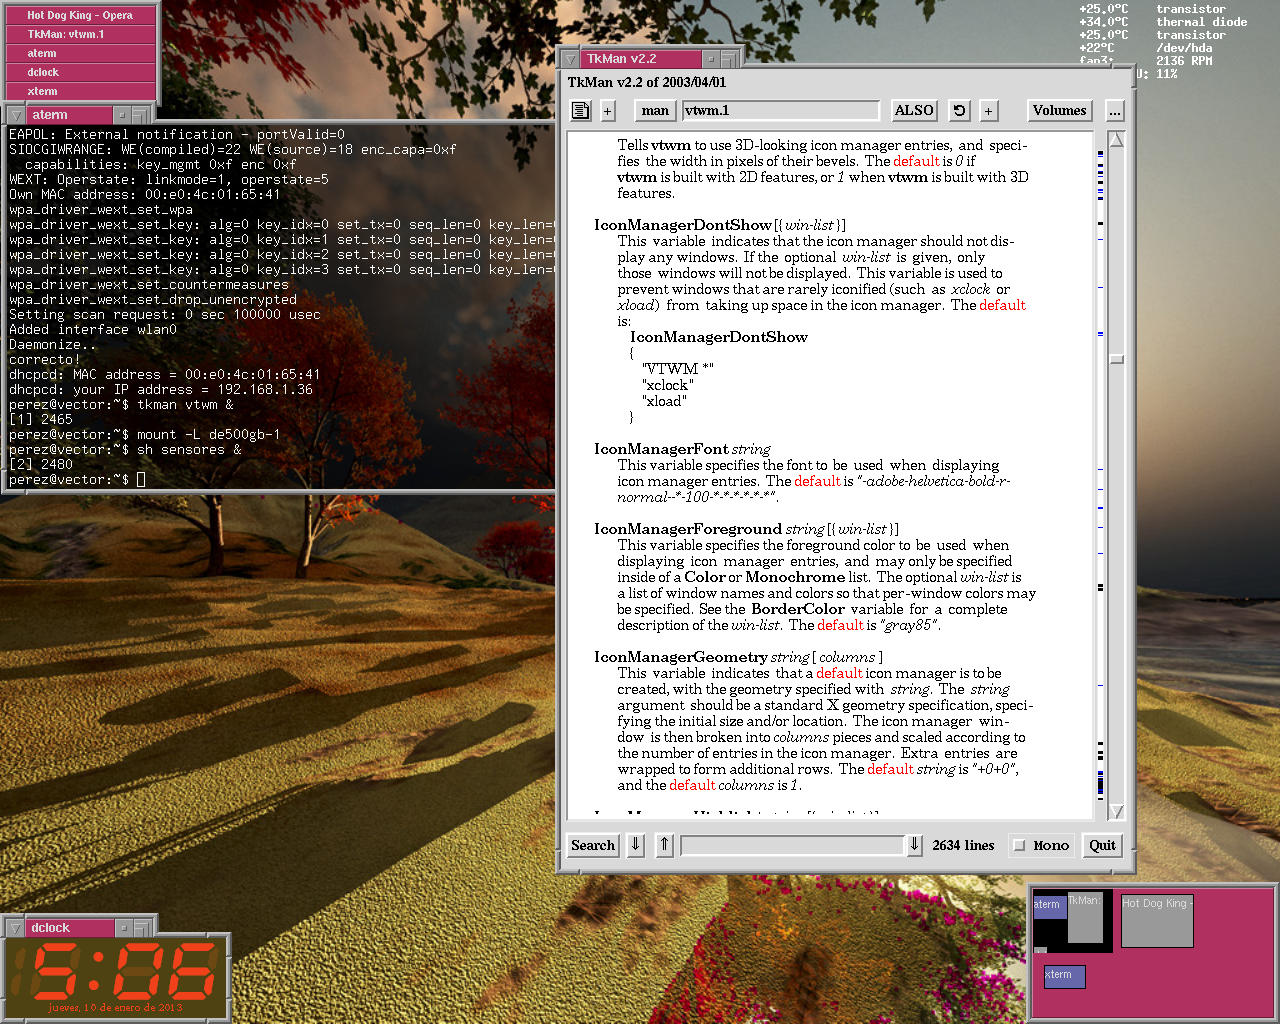Focus the vtwm.1 page name field

[781, 110]
